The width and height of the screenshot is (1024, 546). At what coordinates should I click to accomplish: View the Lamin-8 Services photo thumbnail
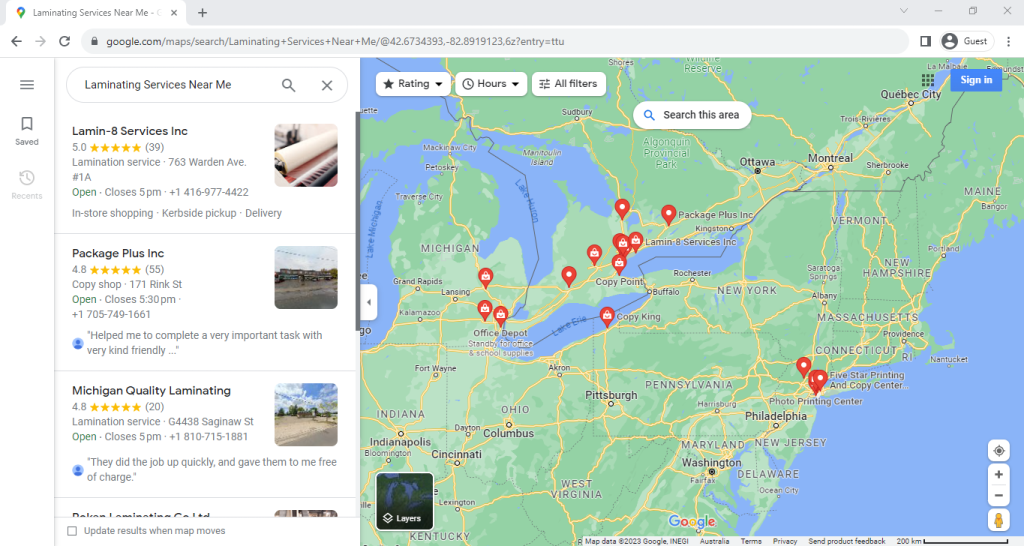click(306, 155)
